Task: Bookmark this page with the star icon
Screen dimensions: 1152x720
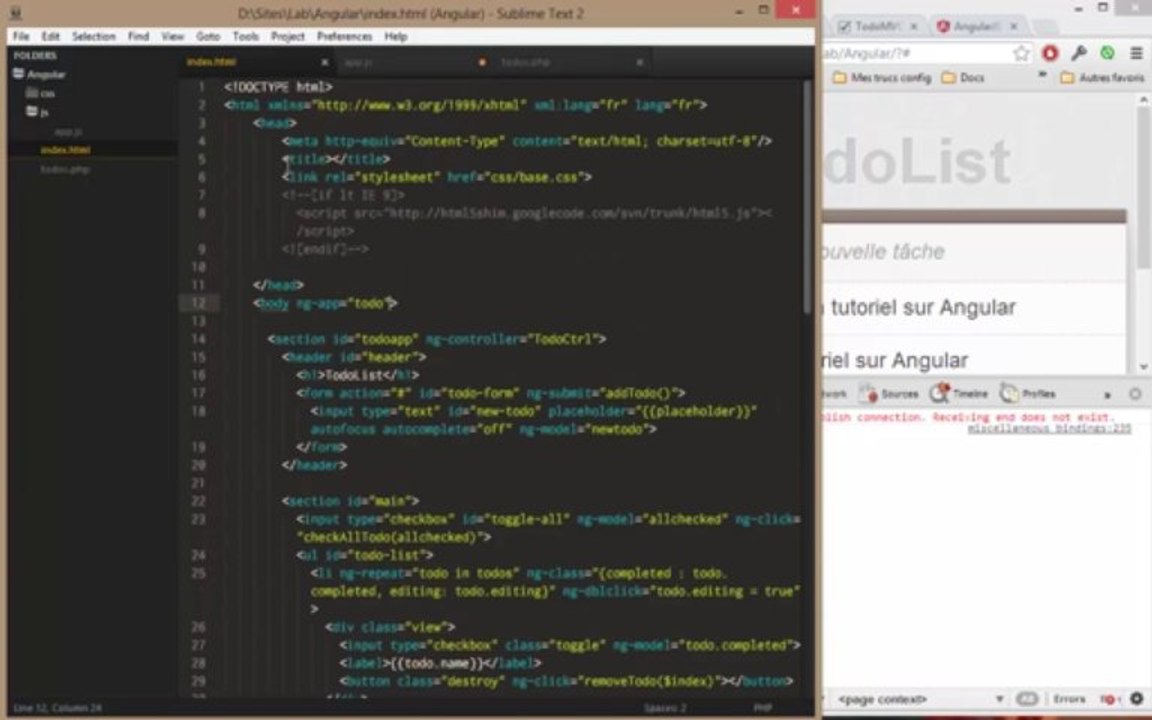Action: tap(1021, 53)
